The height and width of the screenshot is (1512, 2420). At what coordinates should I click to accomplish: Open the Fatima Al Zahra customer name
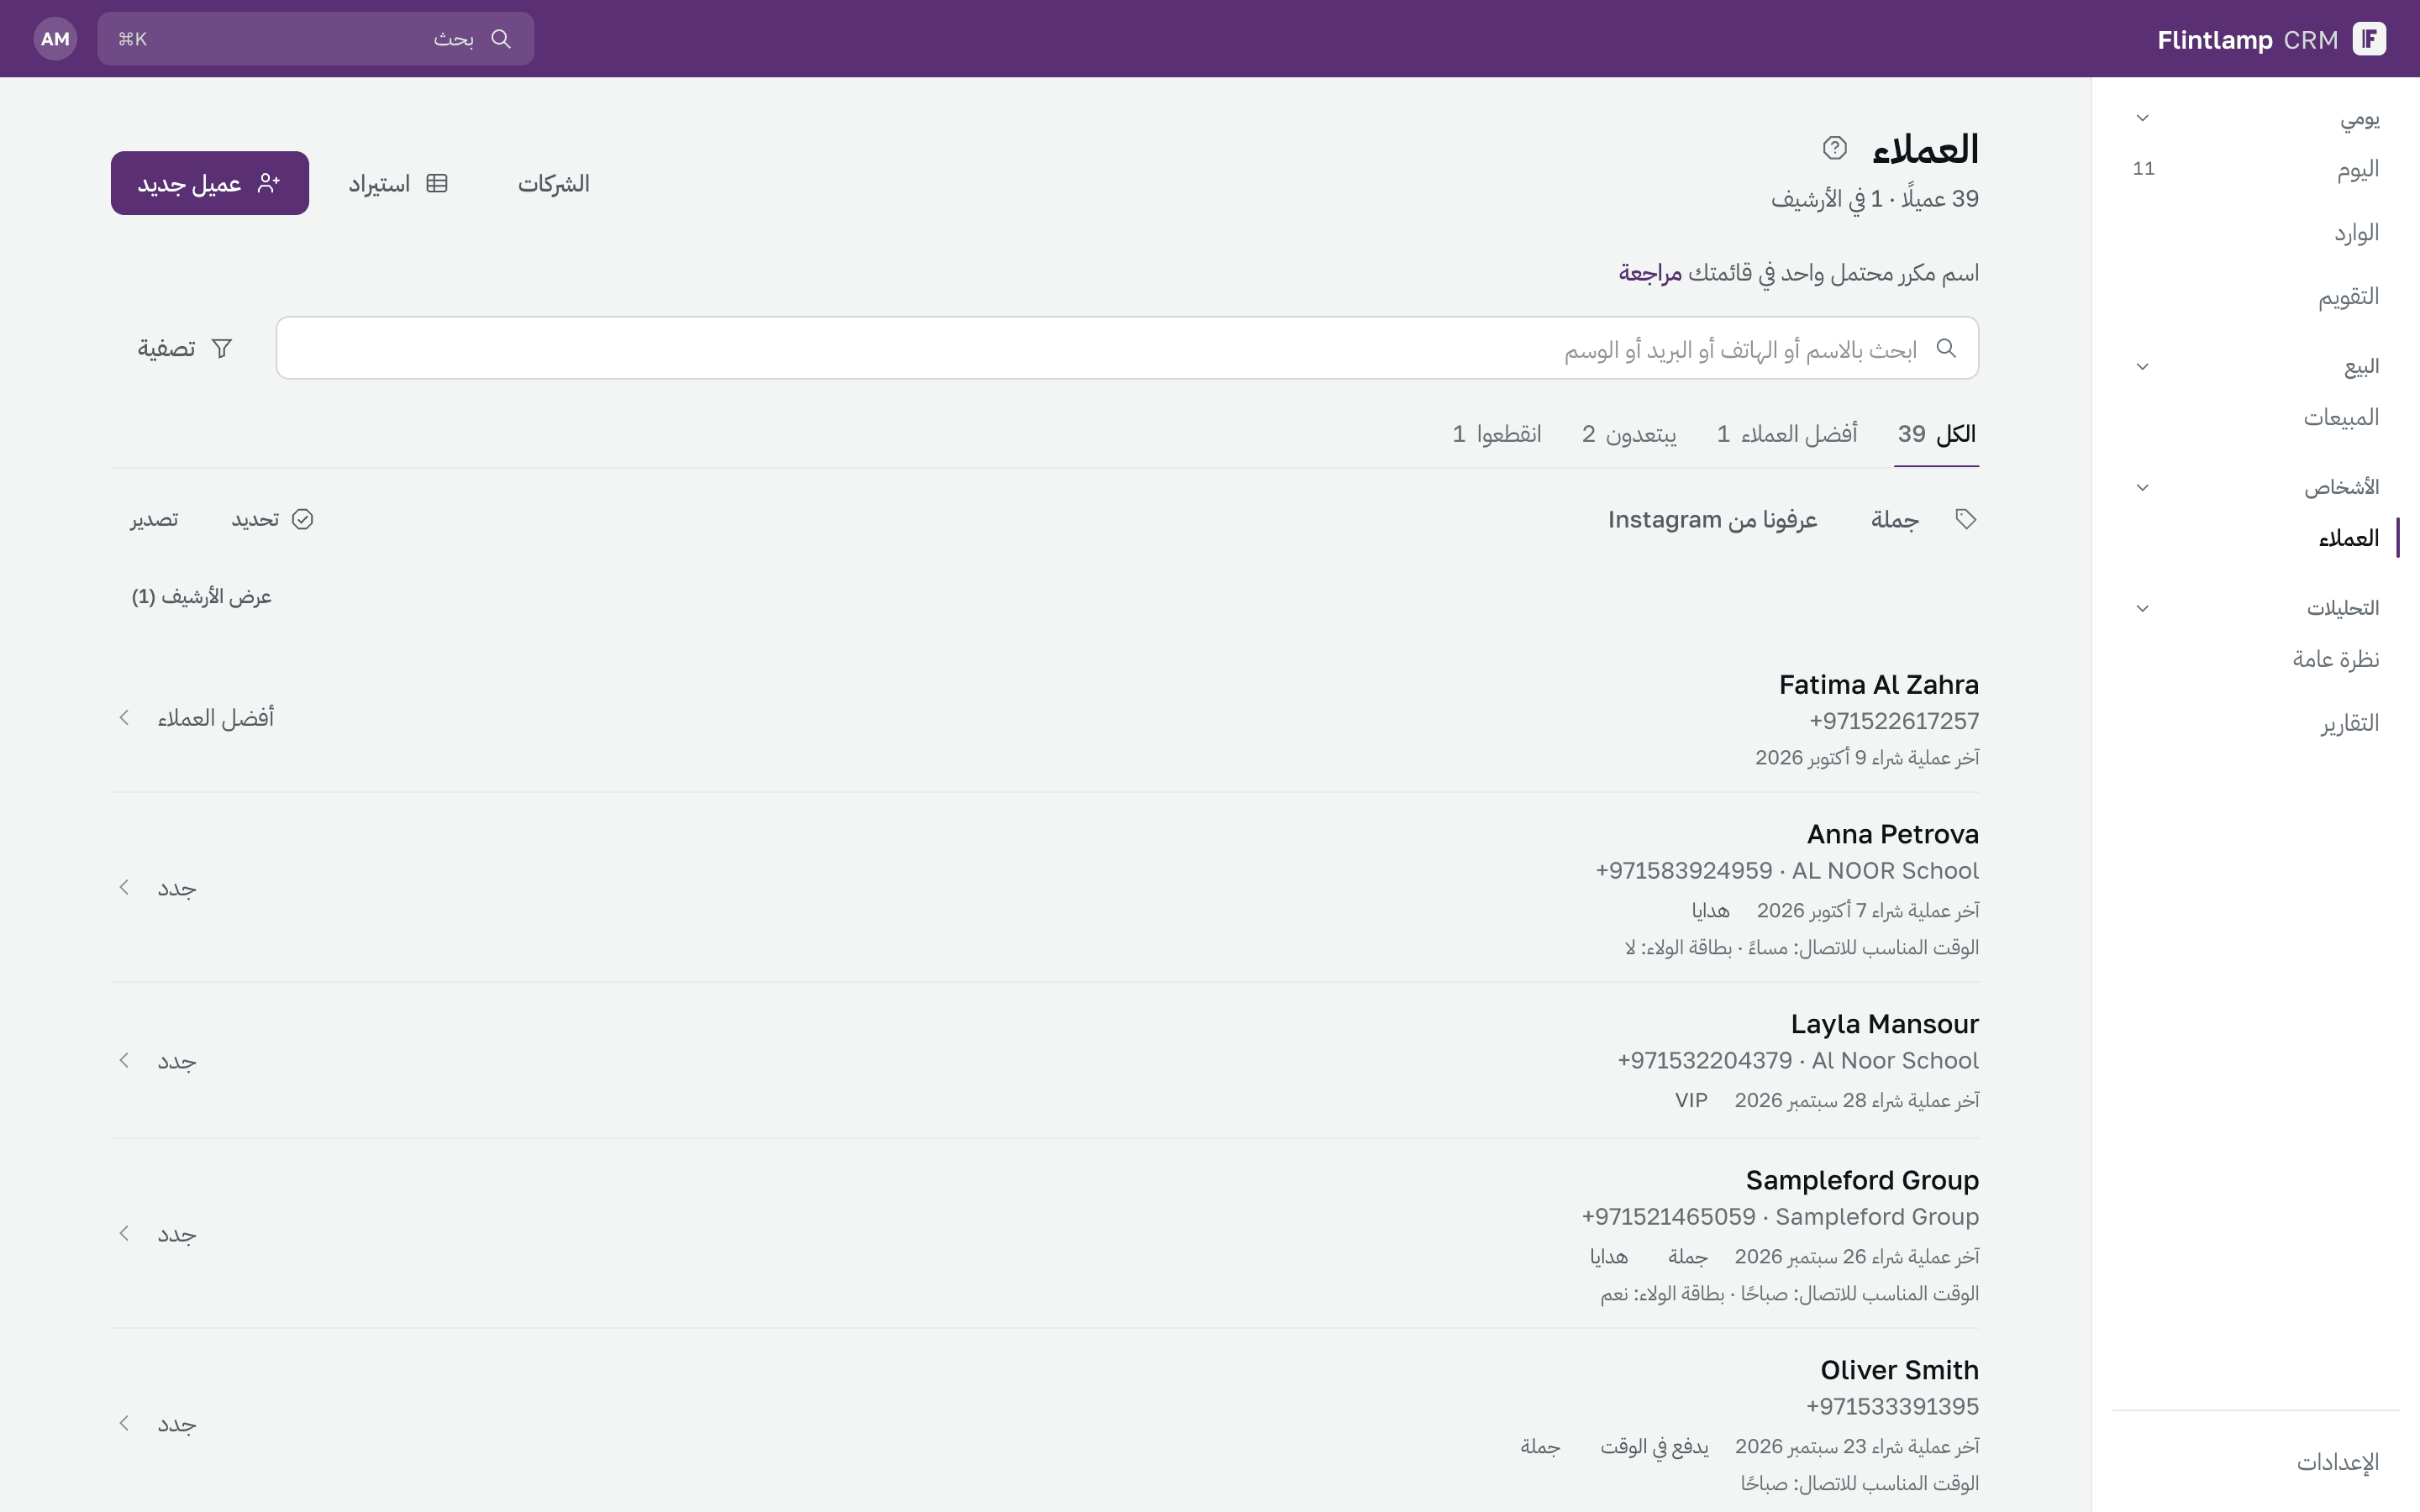pos(1878,685)
